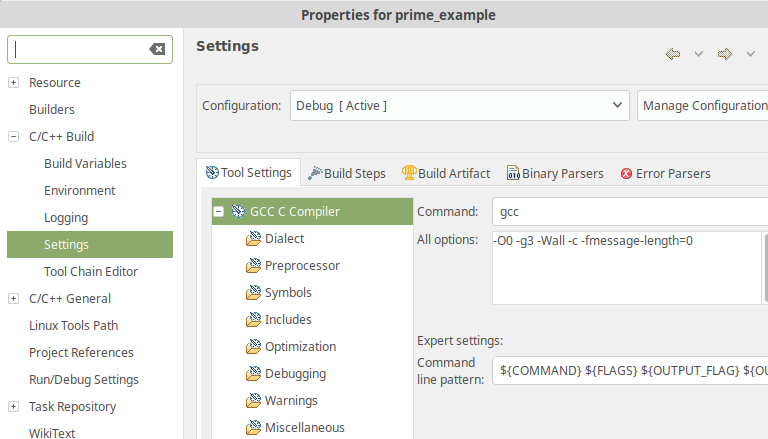Click the All options scrollbar
768x439 pixels.
(765, 268)
